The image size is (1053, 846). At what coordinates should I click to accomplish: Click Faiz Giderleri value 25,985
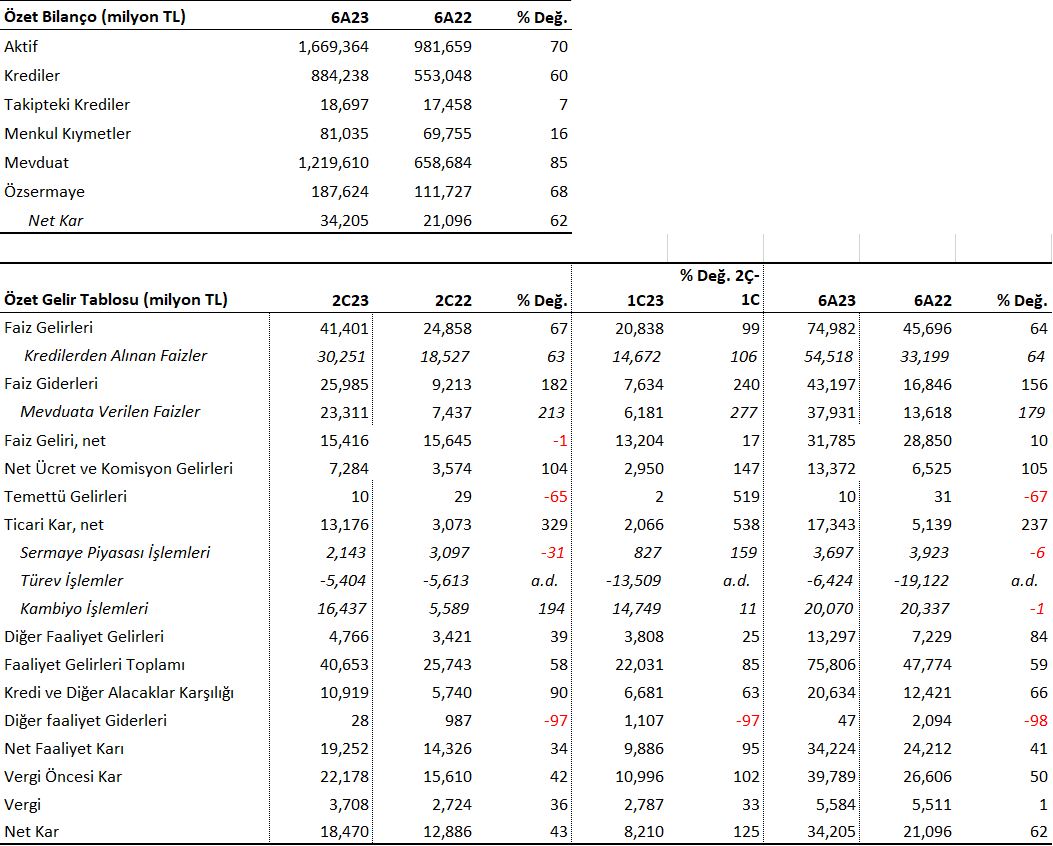pyautogui.click(x=344, y=385)
